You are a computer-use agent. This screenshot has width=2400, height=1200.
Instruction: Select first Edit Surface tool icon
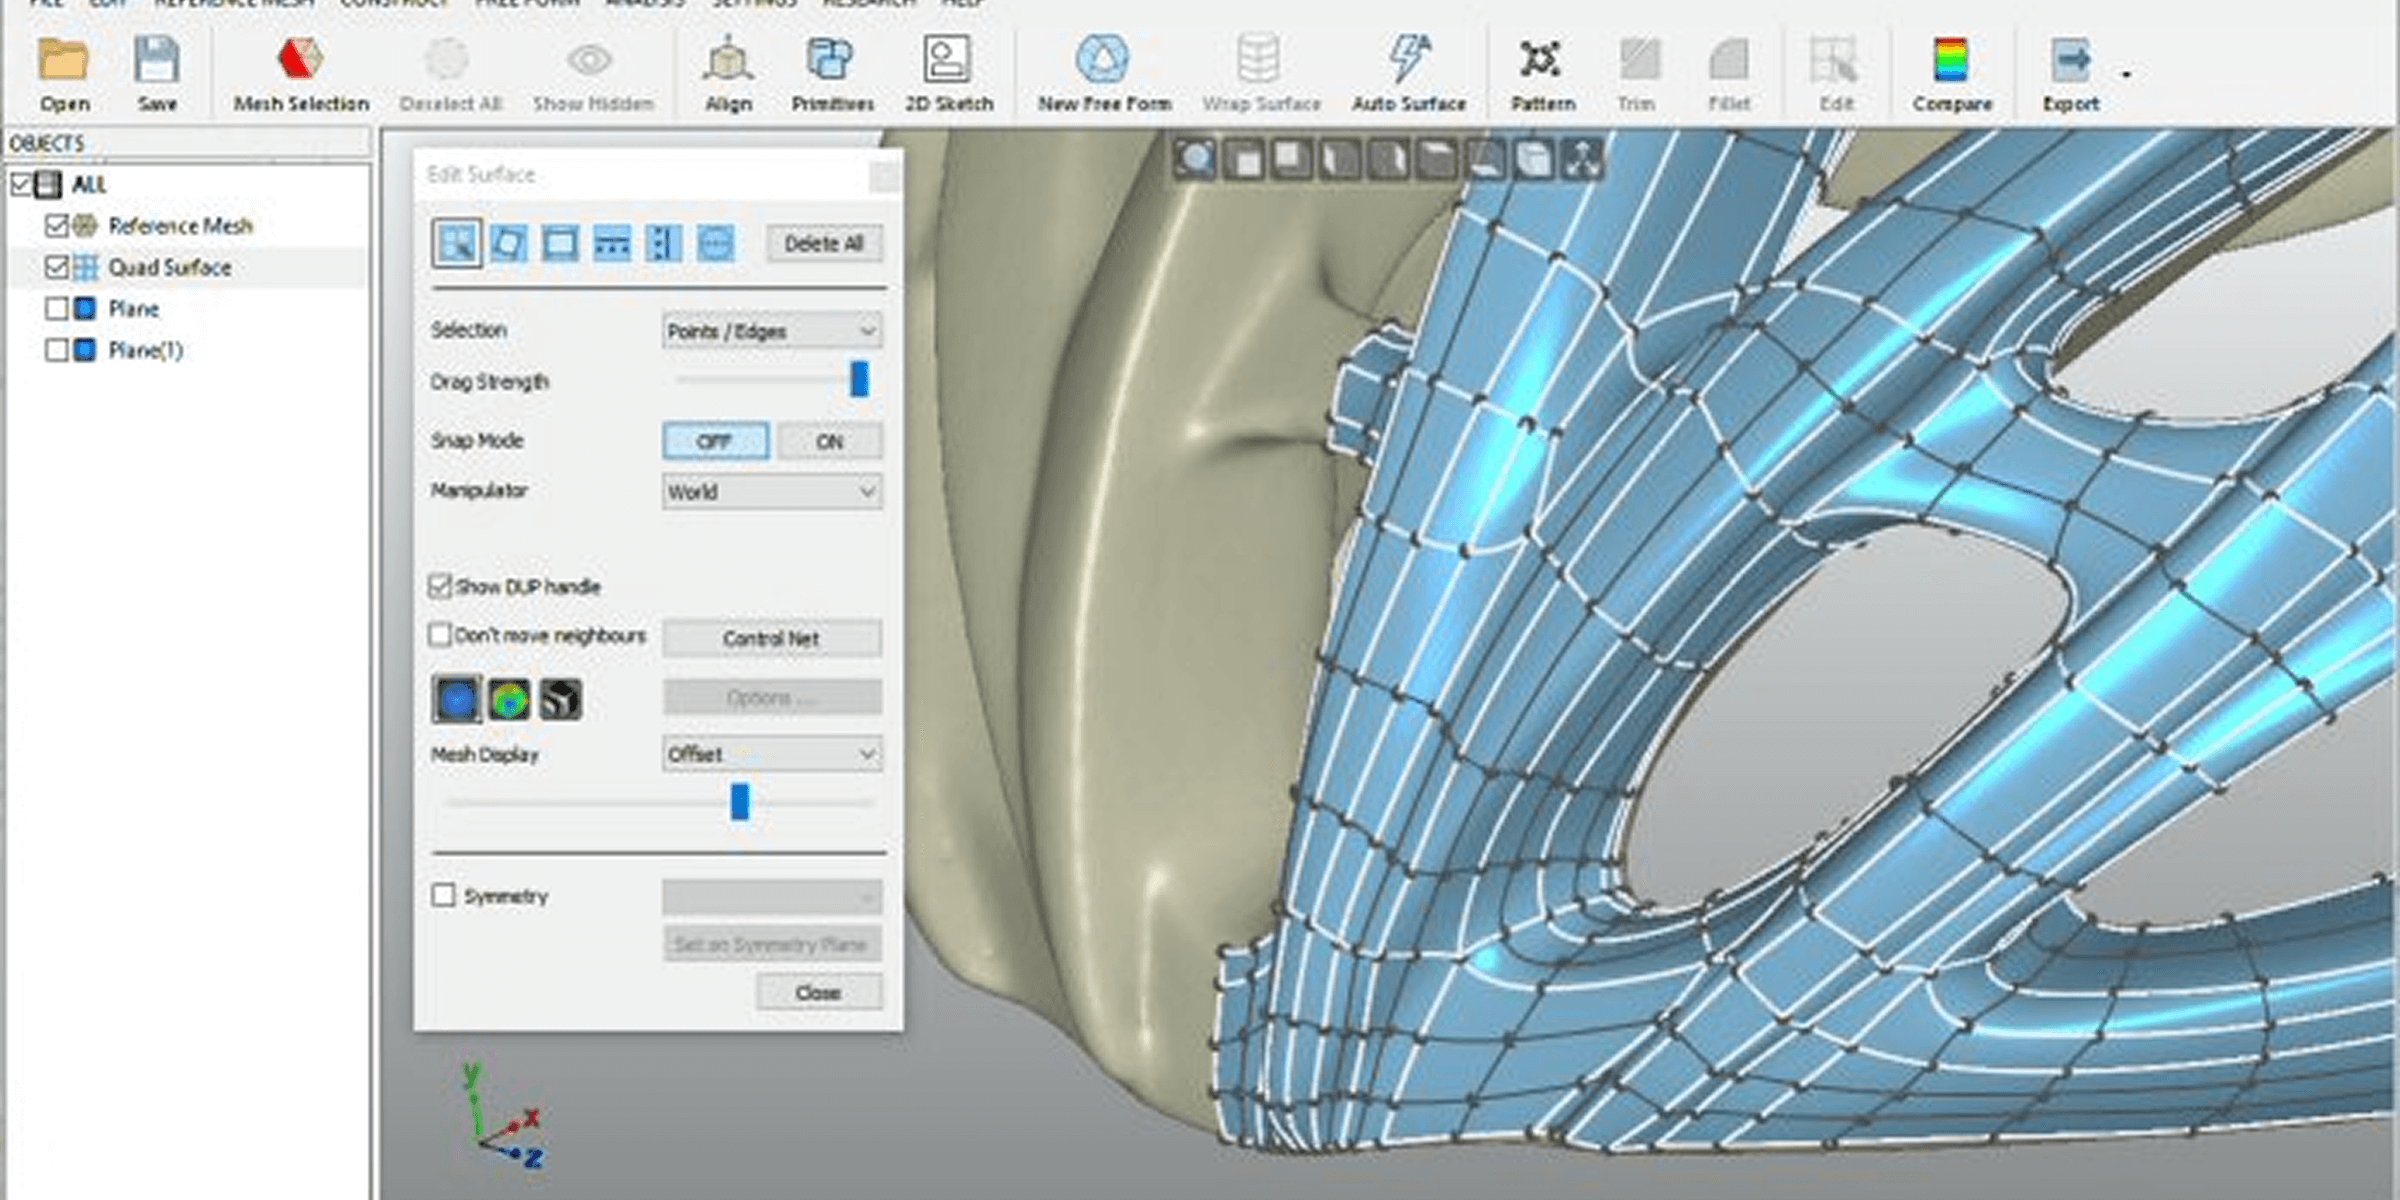coord(457,243)
